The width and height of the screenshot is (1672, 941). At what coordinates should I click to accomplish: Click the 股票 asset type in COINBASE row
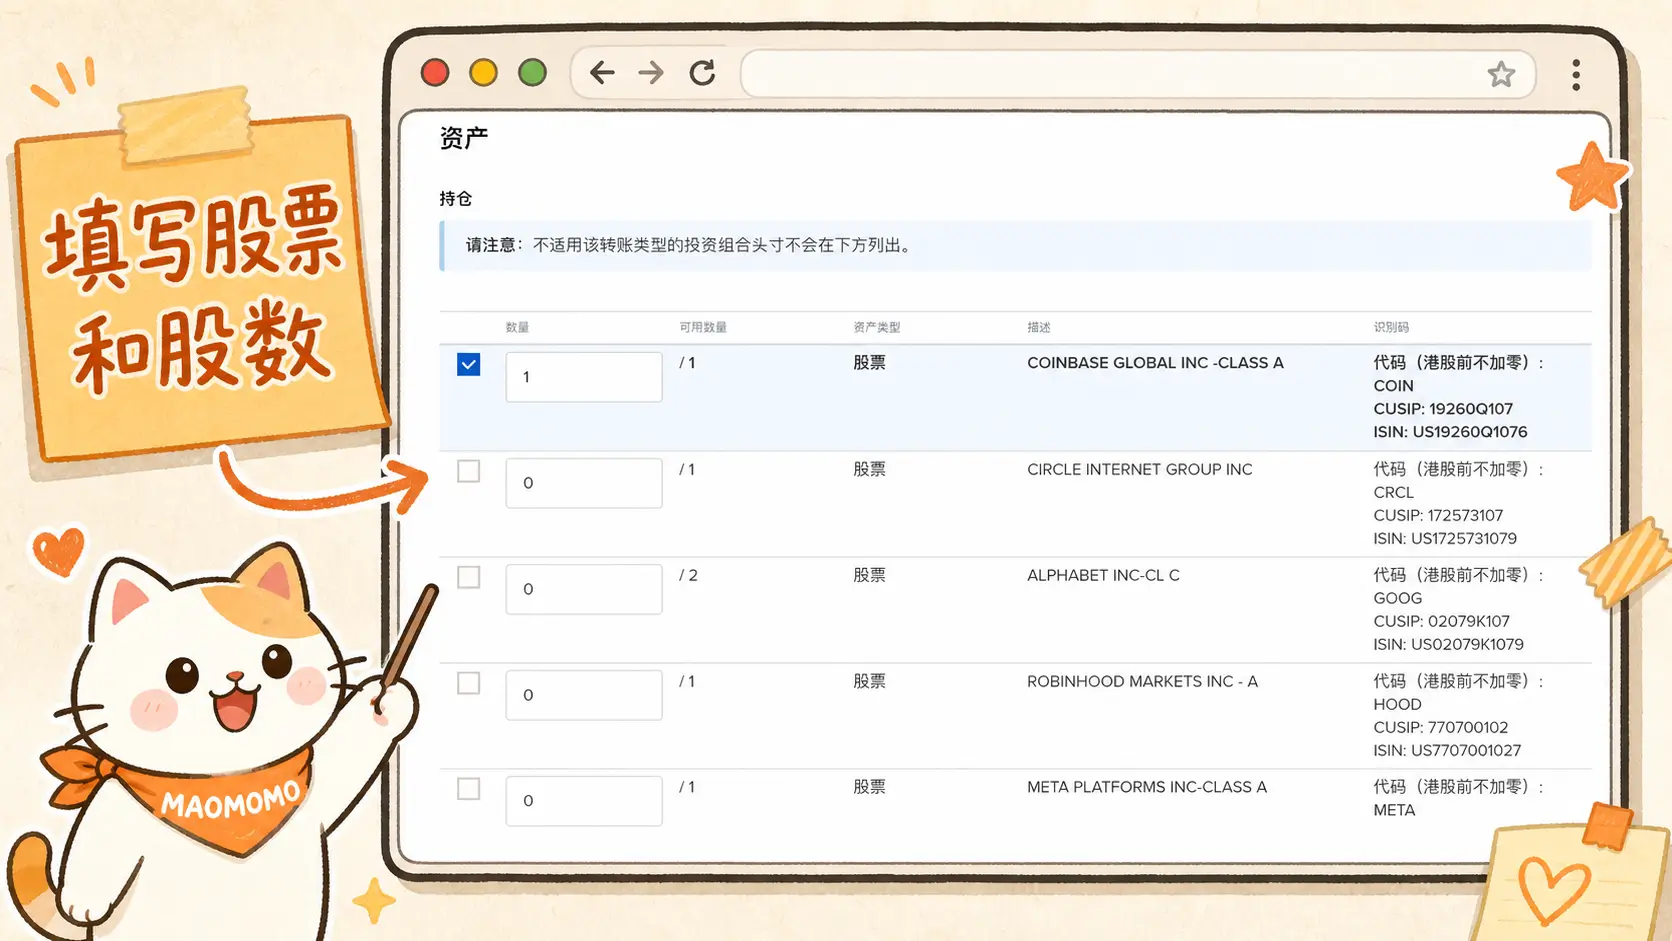tap(869, 363)
